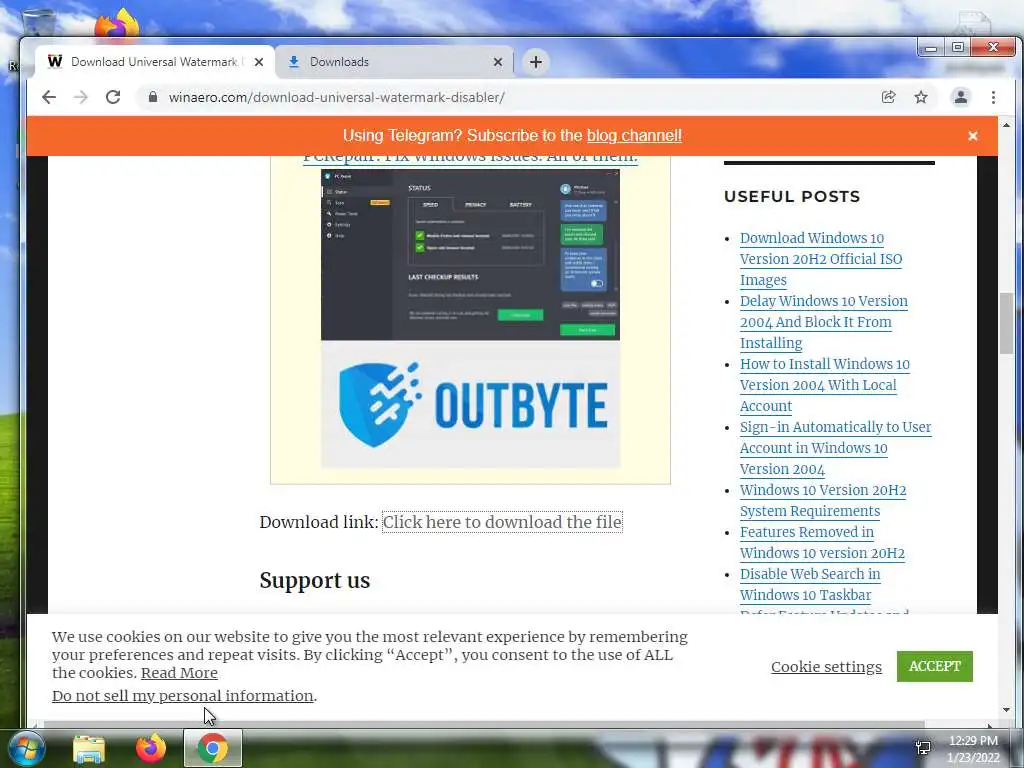Image resolution: width=1024 pixels, height=768 pixels.
Task: Click the Support us heading
Action: pos(315,581)
